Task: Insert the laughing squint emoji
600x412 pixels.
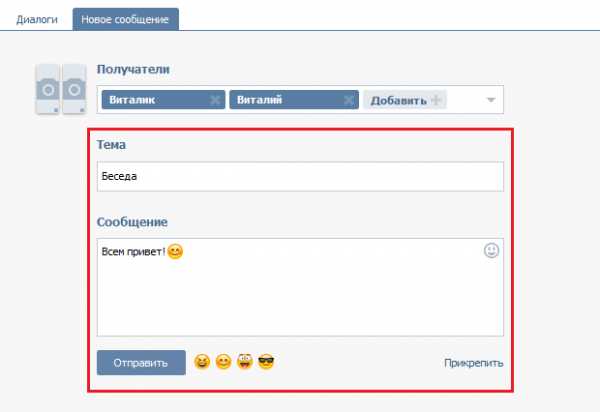Action: [x=202, y=362]
